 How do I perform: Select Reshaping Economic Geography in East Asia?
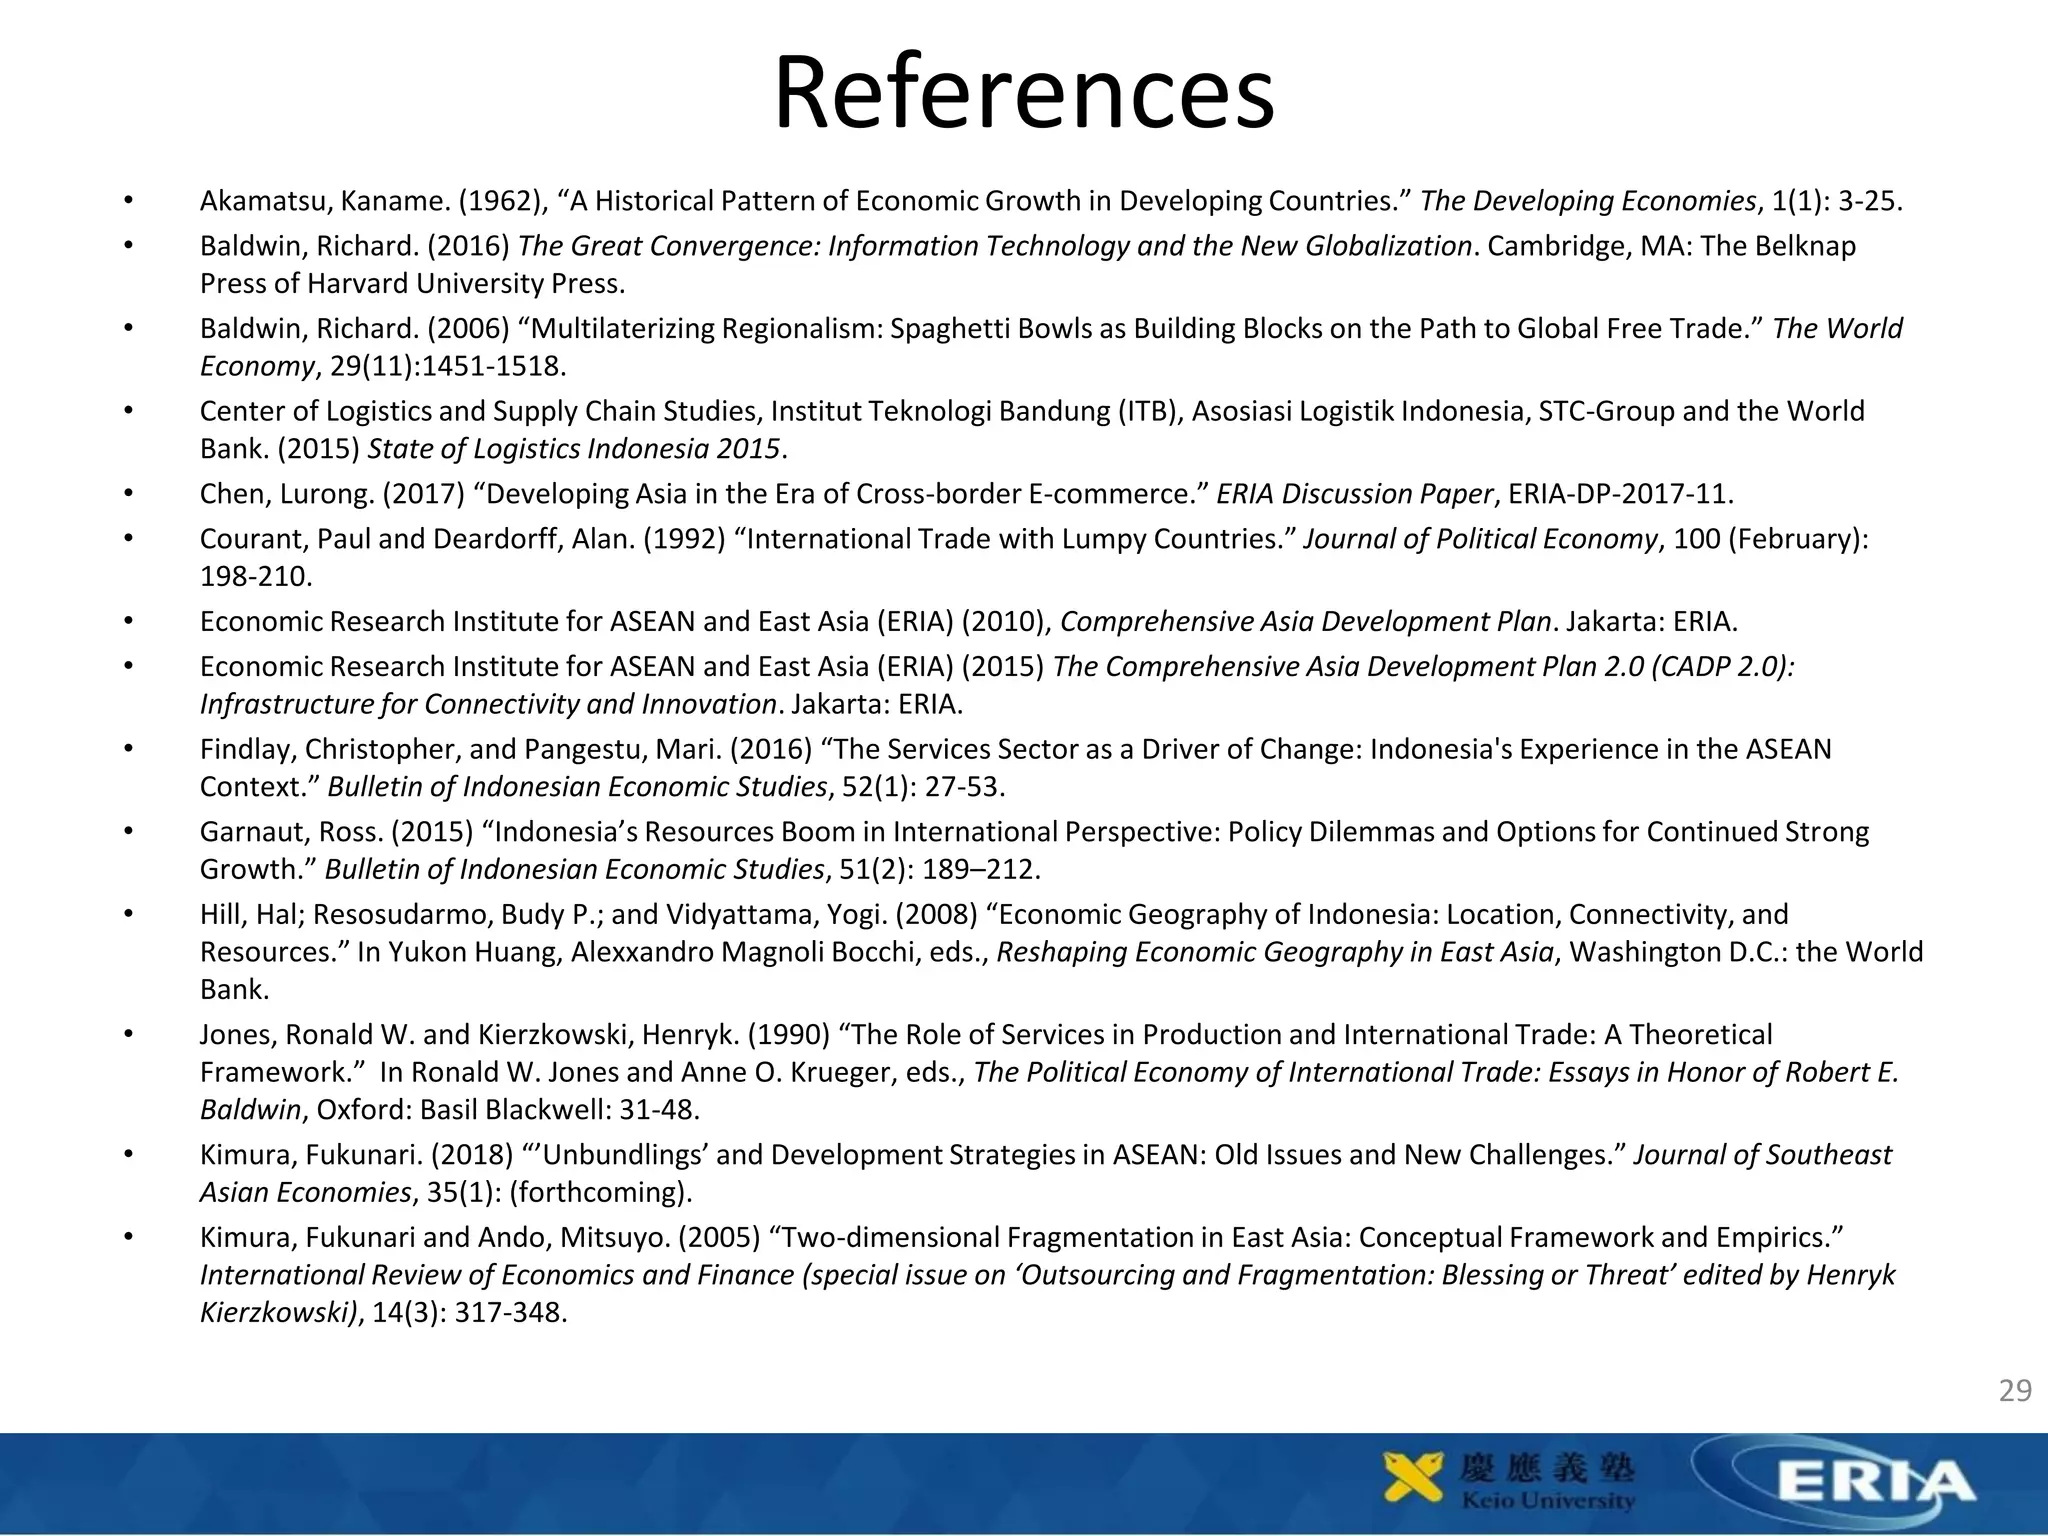pos(1275,952)
